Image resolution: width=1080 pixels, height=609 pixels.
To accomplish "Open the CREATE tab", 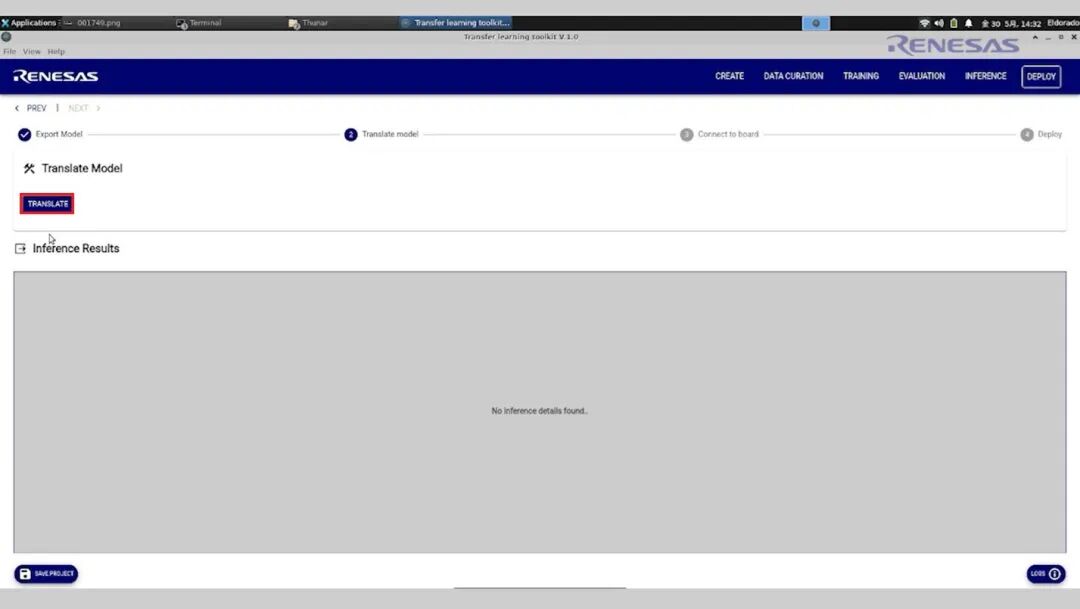I will 729,76.
